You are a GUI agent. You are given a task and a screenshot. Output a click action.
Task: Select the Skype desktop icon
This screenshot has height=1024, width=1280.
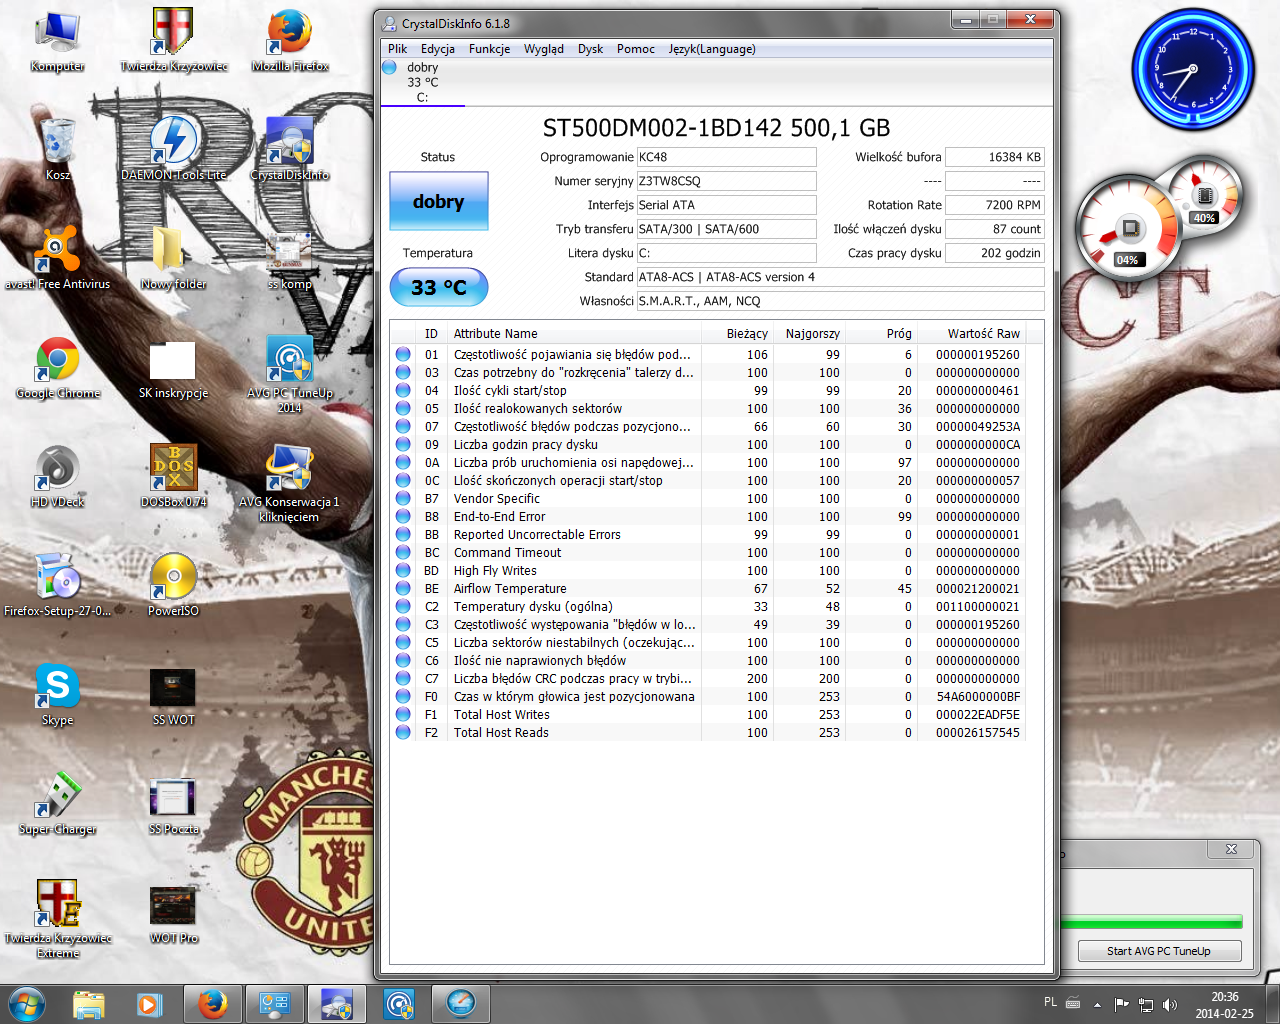58,695
